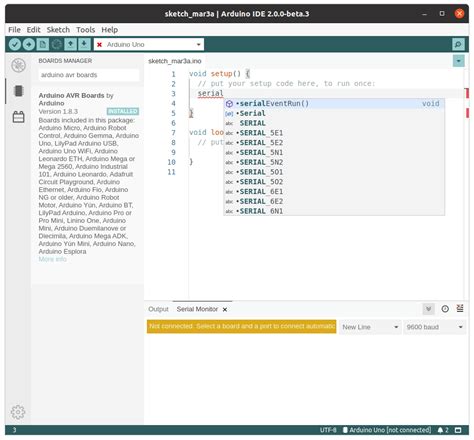Click the More info link
The height and width of the screenshot is (440, 474).
coord(52,259)
